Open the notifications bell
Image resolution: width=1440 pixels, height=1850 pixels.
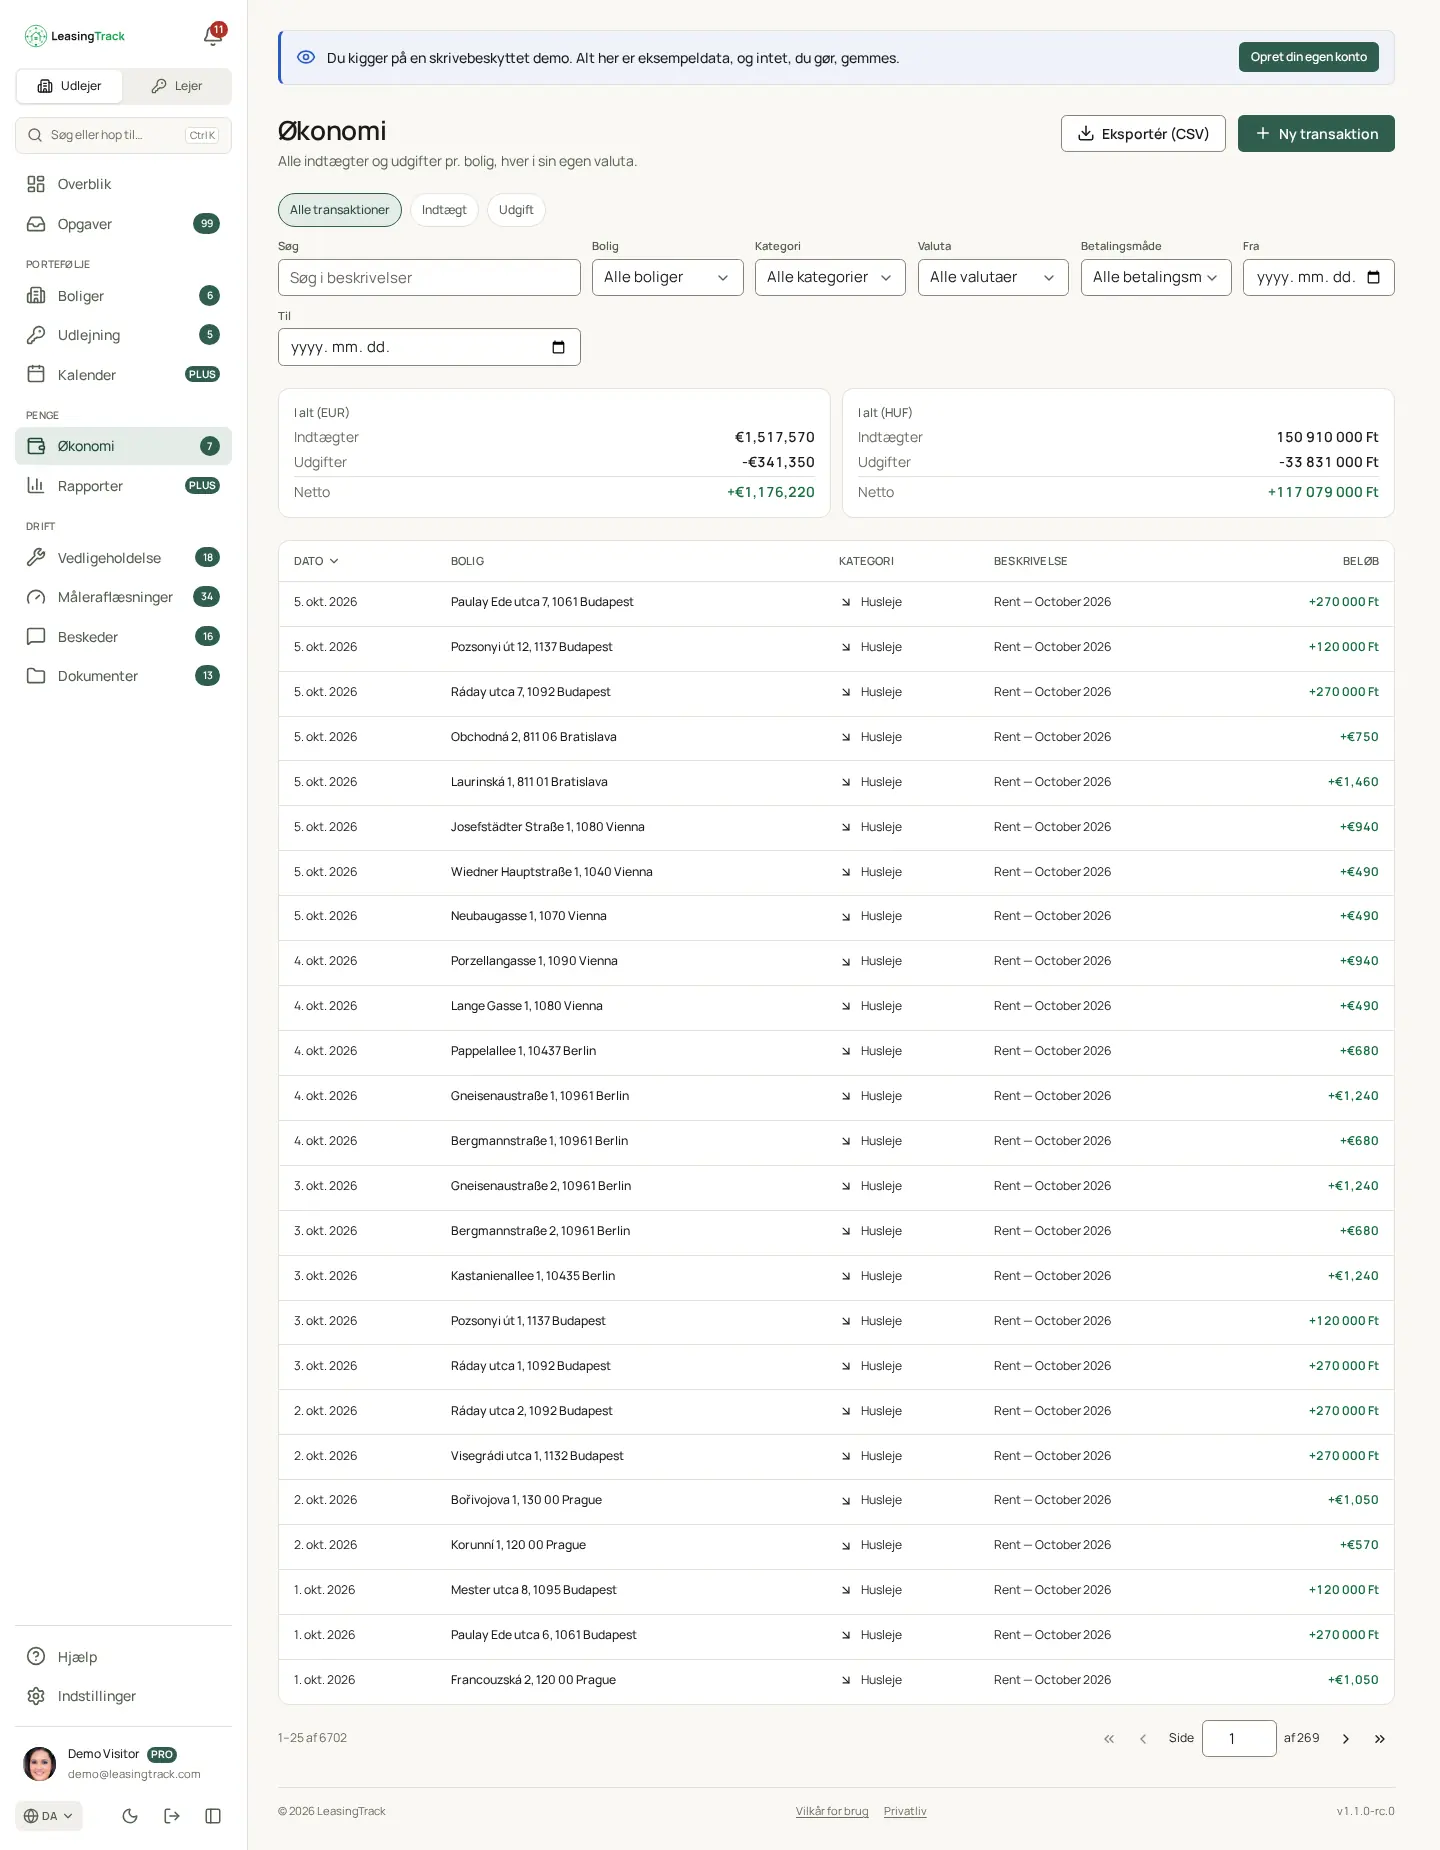[x=213, y=36]
